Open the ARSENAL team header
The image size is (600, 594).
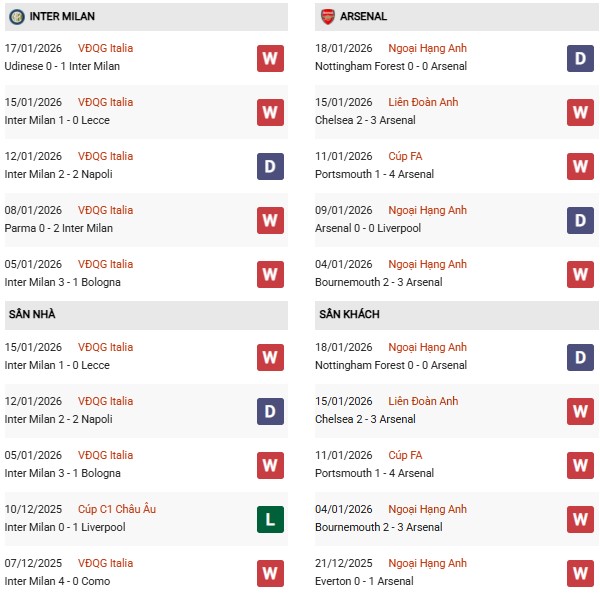pos(364,17)
